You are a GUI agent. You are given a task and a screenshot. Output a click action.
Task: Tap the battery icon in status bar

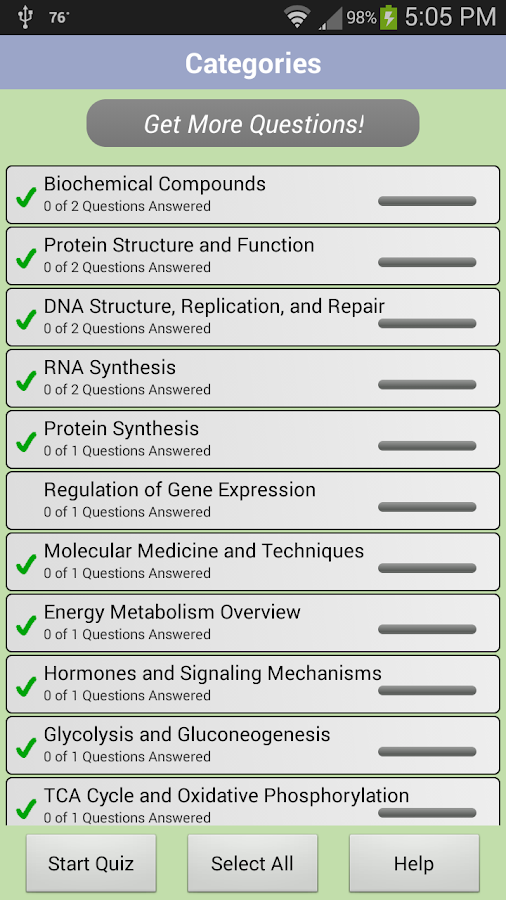click(388, 17)
